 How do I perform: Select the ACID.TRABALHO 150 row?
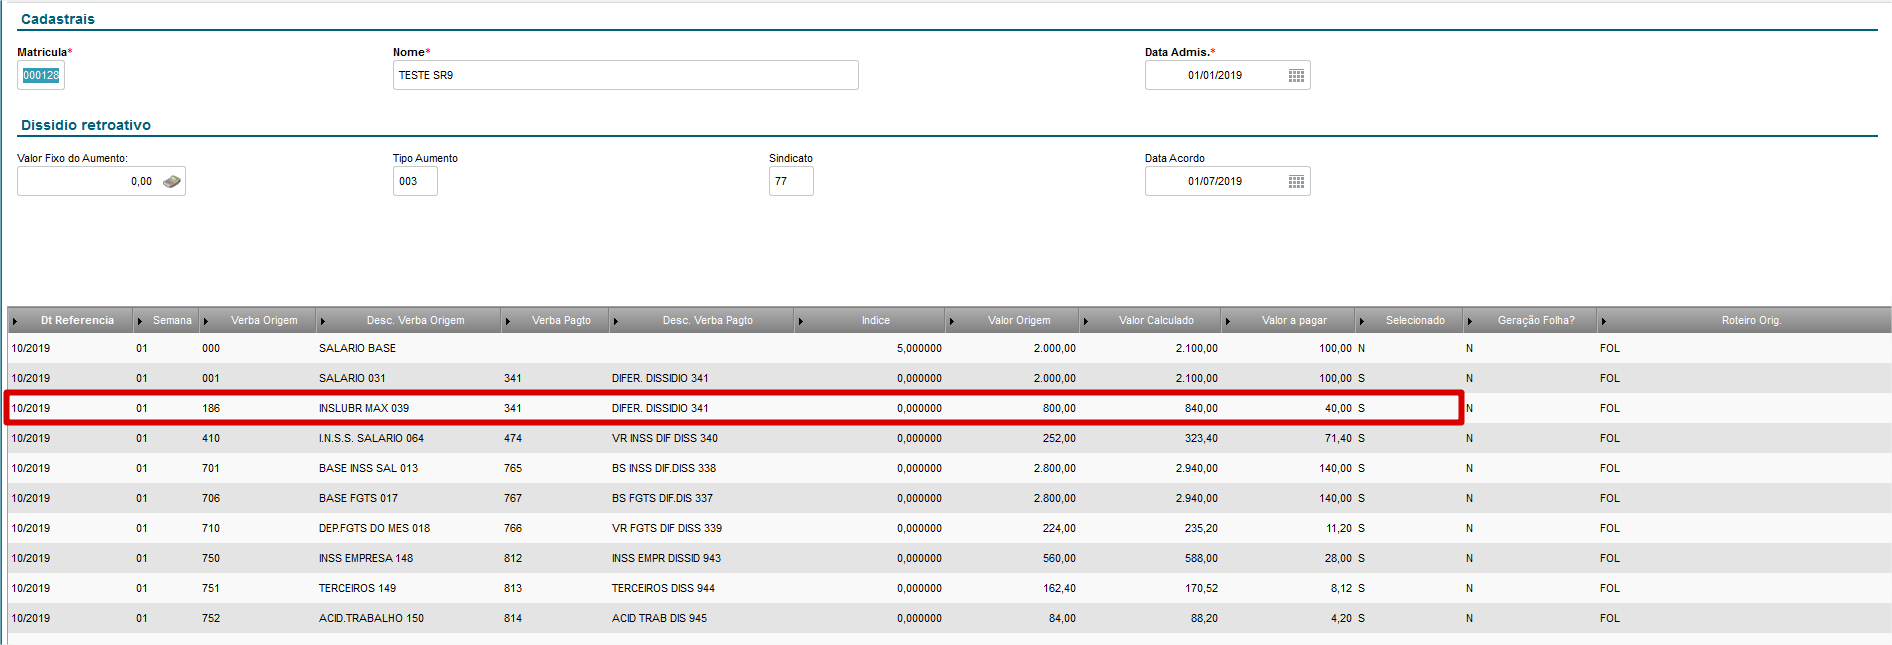pos(949,618)
